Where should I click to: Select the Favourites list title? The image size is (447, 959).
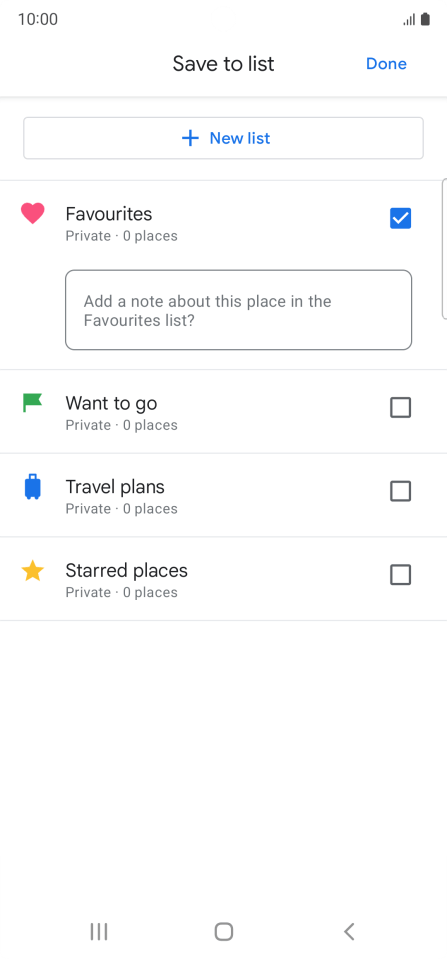coord(109,213)
